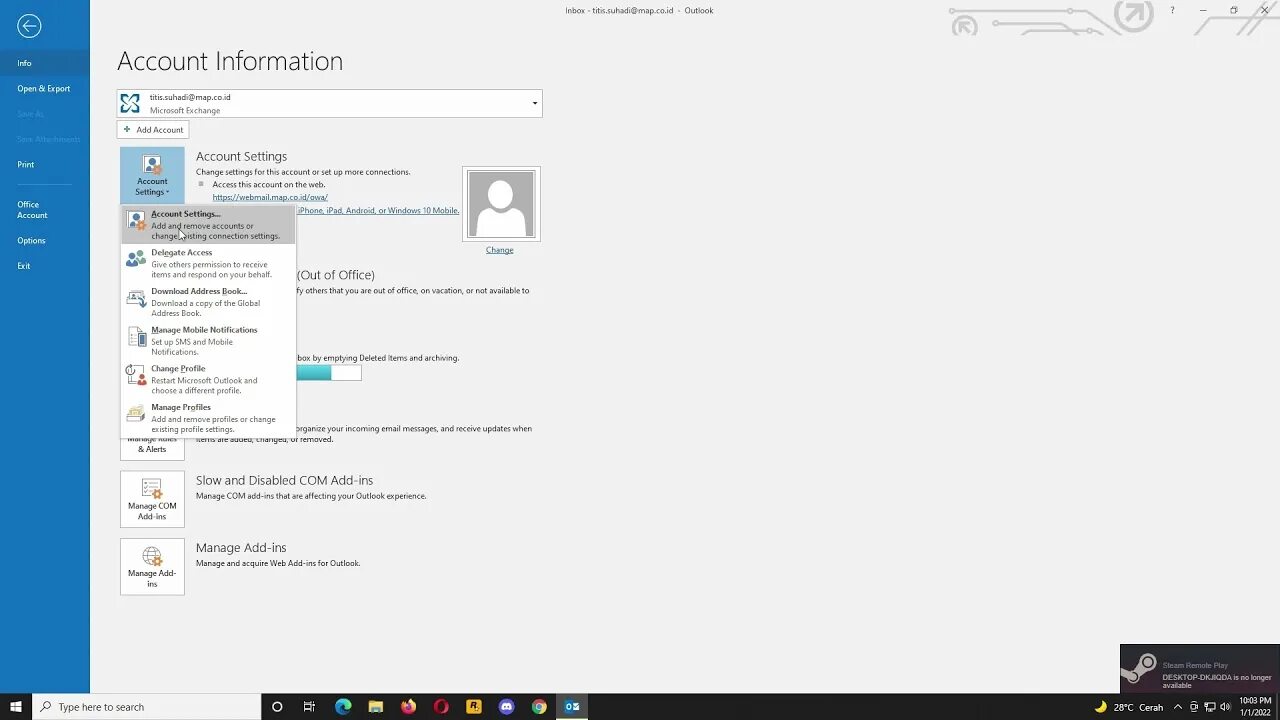Click the Steam Remote Play notification
This screenshot has width=1280, height=720.
coord(1200,669)
